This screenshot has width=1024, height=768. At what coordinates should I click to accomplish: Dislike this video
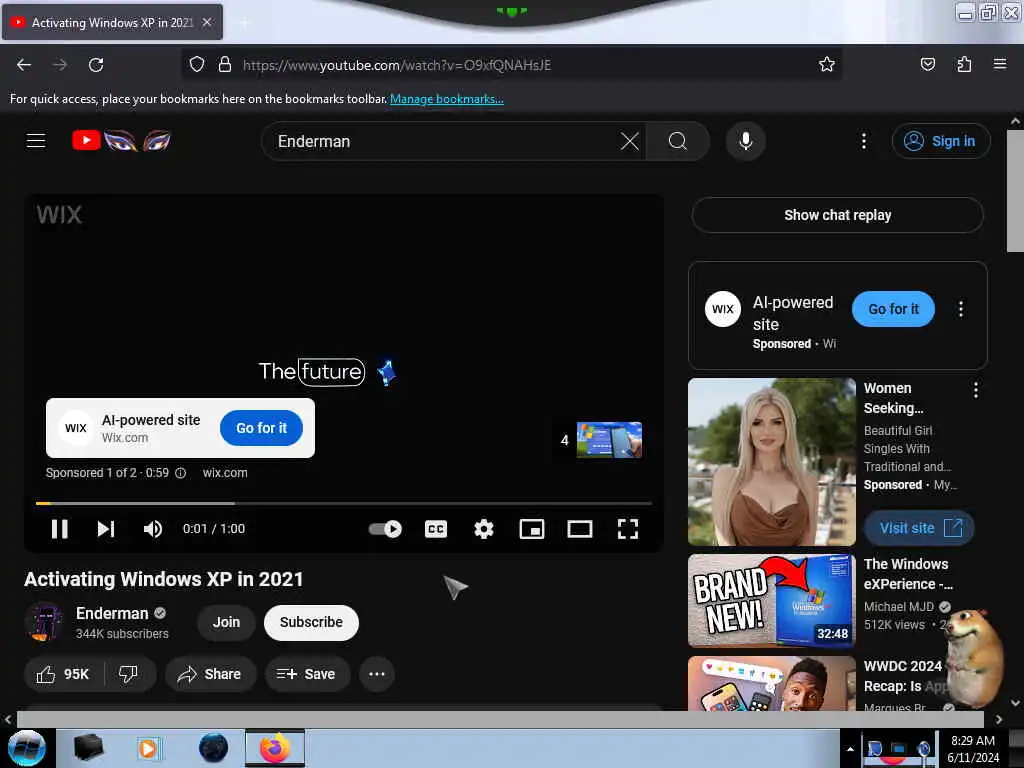tap(129, 674)
